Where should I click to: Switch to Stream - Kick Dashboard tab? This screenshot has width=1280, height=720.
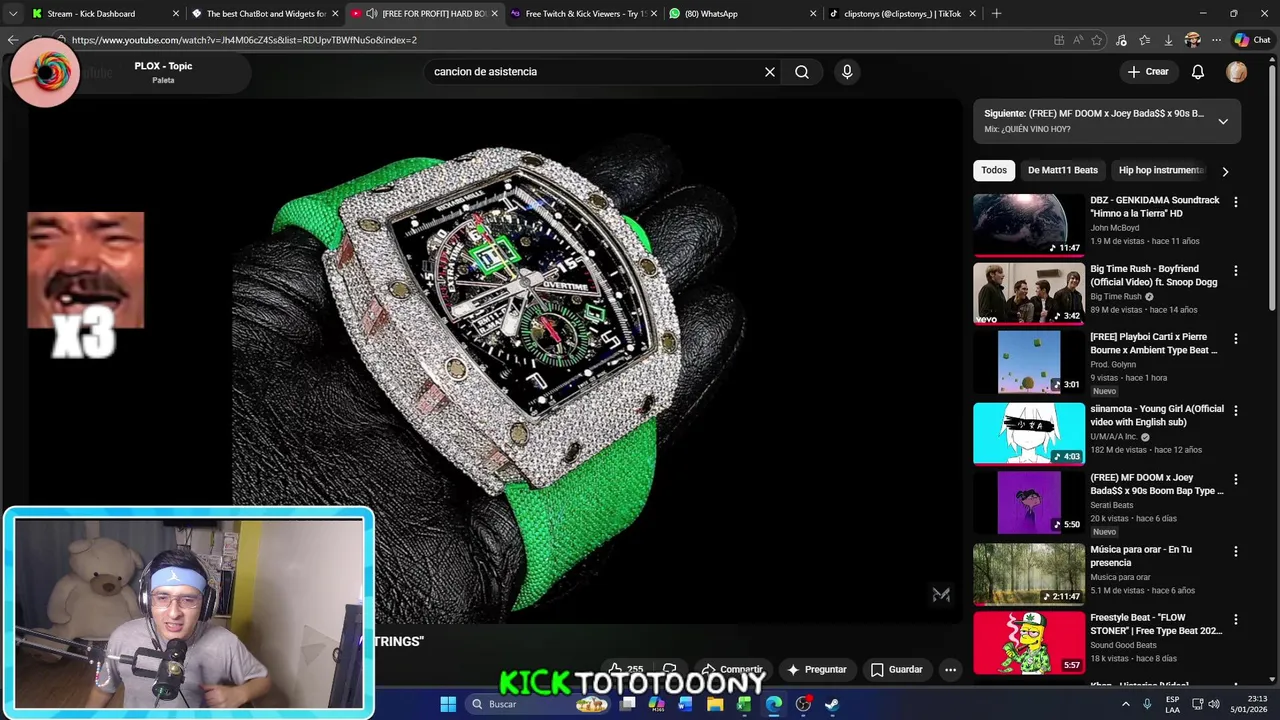tap(105, 14)
